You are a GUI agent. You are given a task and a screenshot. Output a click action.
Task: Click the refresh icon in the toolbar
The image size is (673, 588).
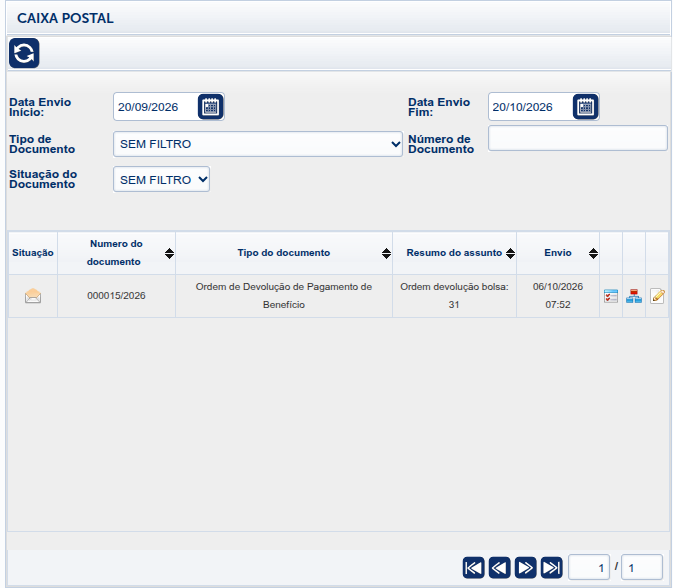(x=24, y=53)
